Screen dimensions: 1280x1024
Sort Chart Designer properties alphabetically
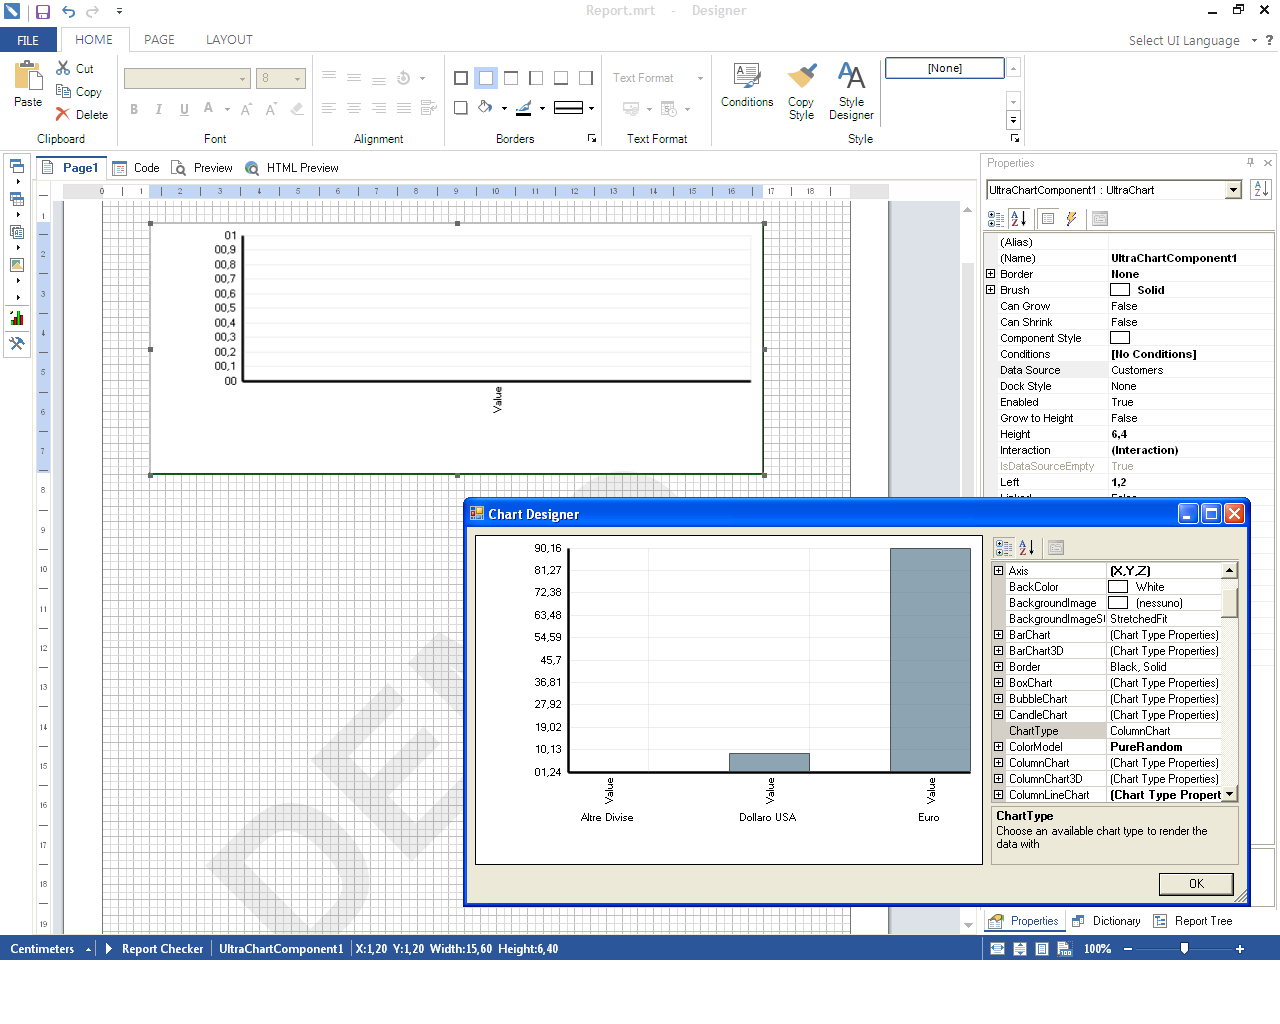click(x=1026, y=547)
